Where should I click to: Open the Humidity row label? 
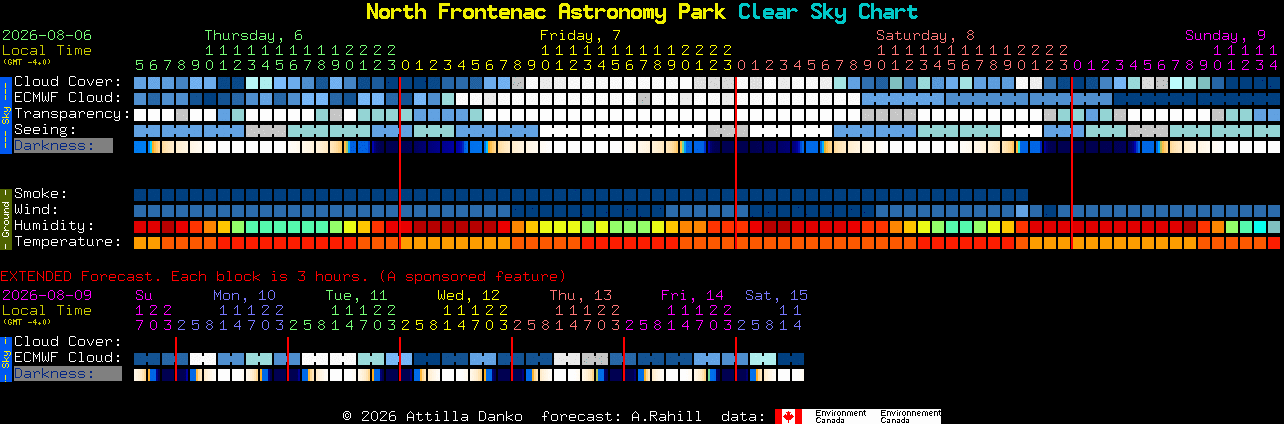[54, 226]
